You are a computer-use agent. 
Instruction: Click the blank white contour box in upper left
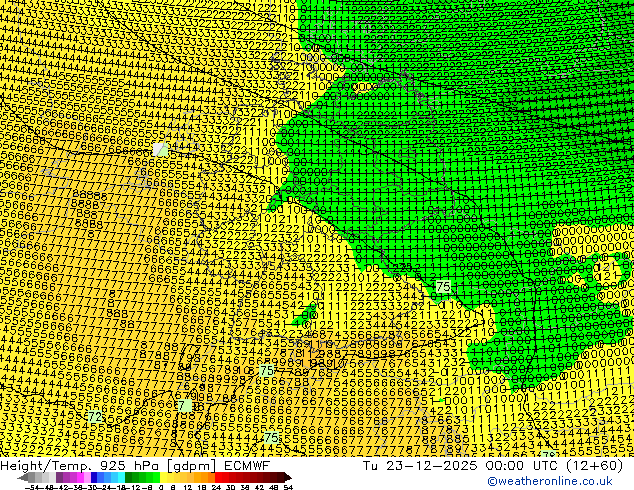[160, 149]
